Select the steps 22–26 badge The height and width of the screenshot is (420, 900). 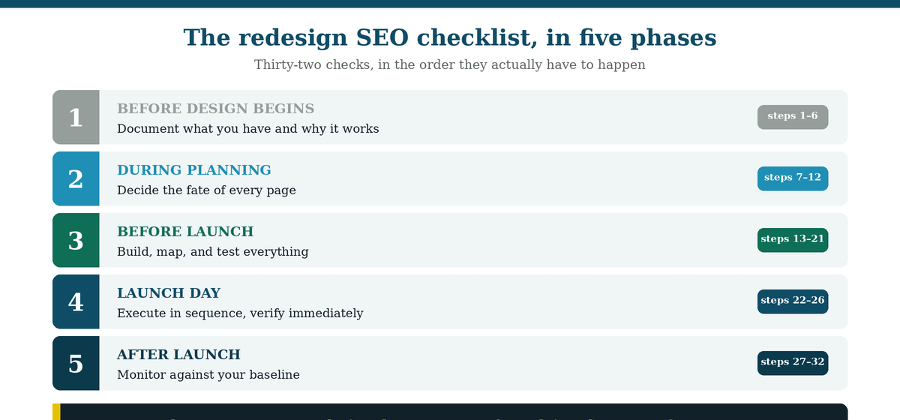click(792, 301)
